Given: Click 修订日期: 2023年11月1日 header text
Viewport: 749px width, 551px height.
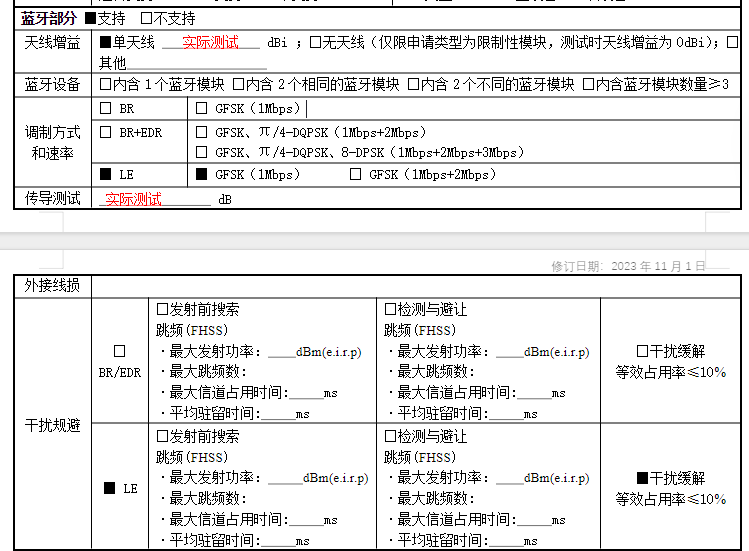Looking at the screenshot, I should pos(628,266).
